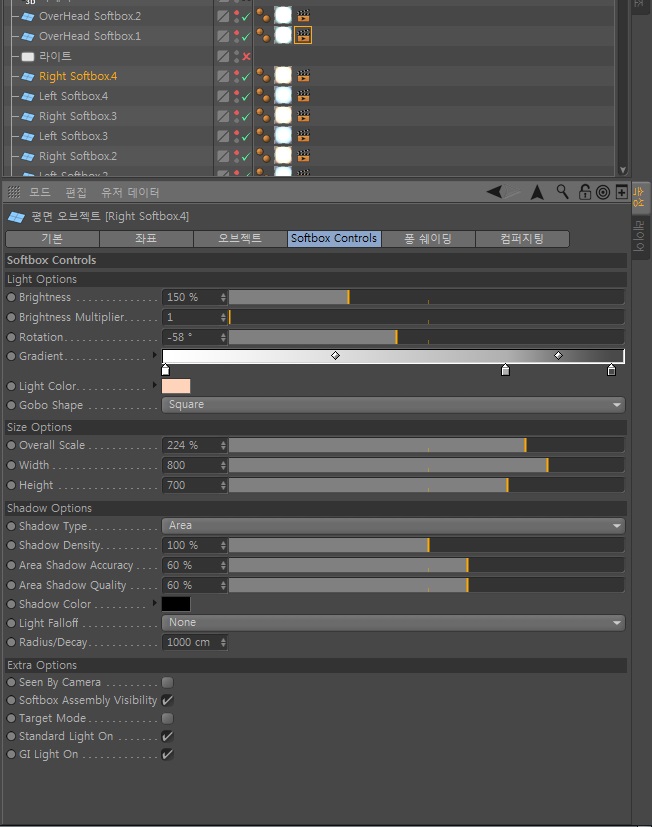Expand the Light Falloff dropdown

[393, 622]
